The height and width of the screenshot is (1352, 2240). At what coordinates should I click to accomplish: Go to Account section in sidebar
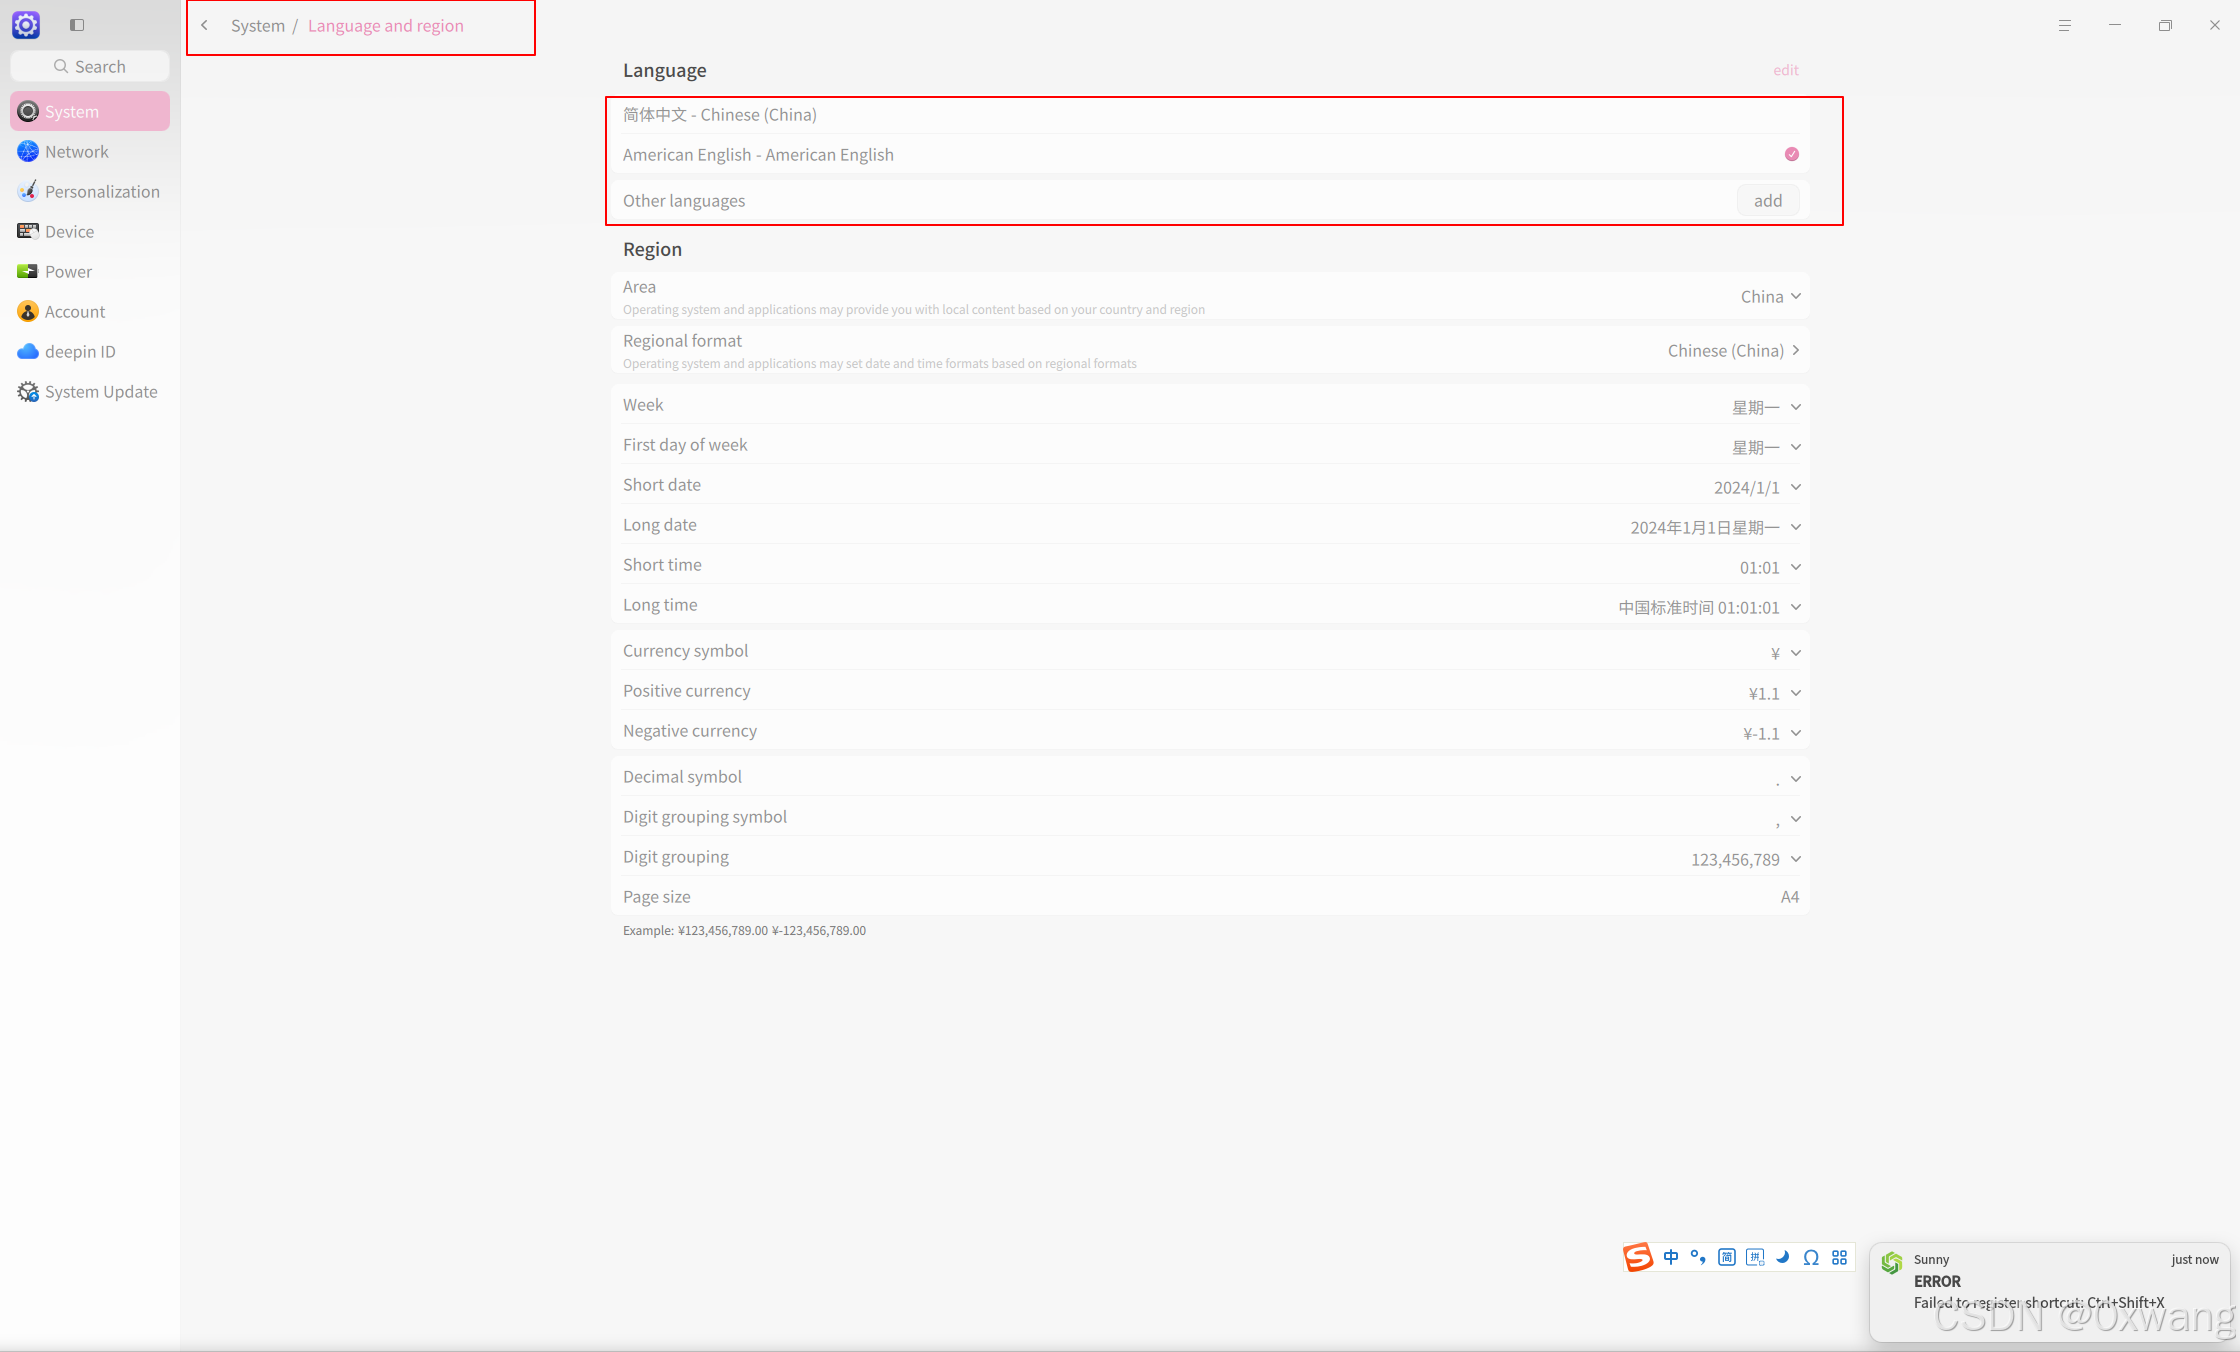click(x=74, y=311)
